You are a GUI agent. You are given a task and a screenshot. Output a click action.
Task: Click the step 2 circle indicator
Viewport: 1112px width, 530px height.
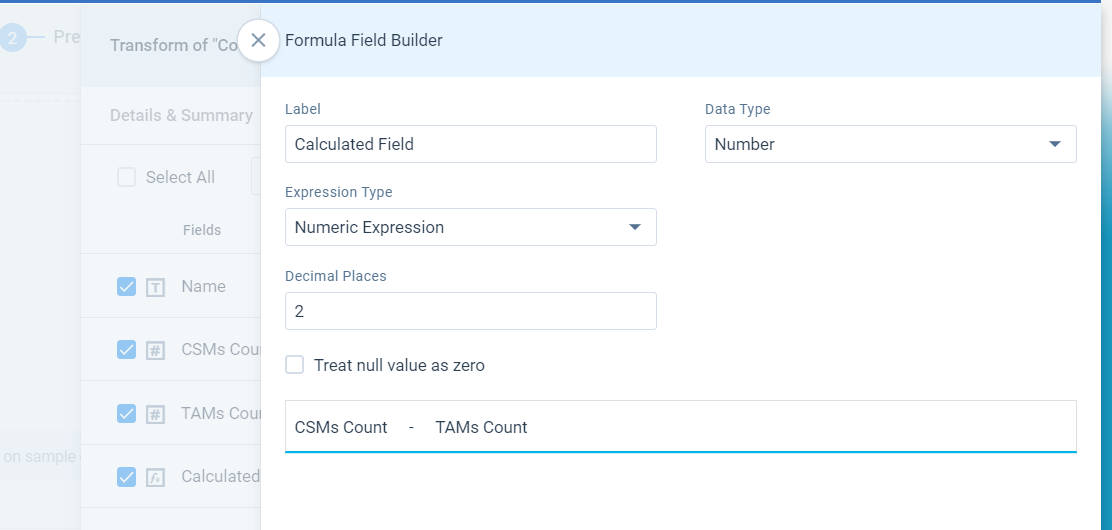pyautogui.click(x=12, y=38)
